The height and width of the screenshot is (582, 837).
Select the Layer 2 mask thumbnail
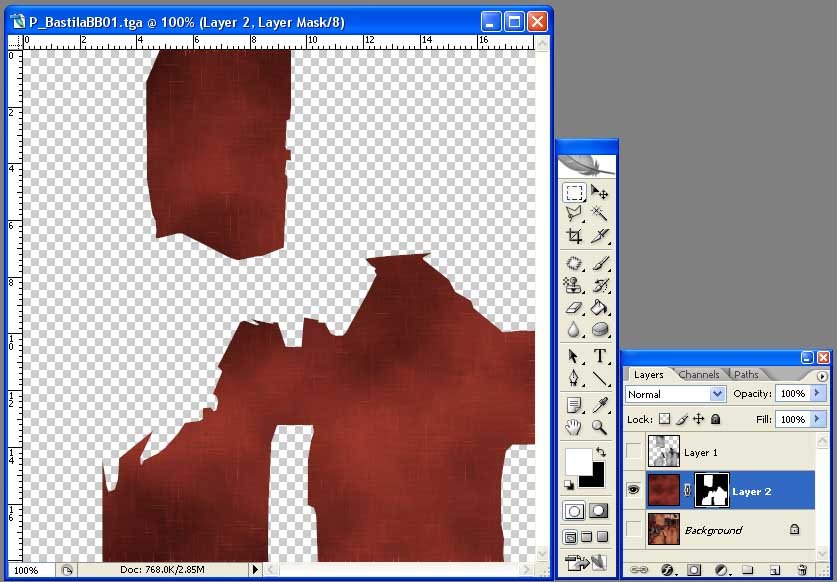[x=711, y=491]
